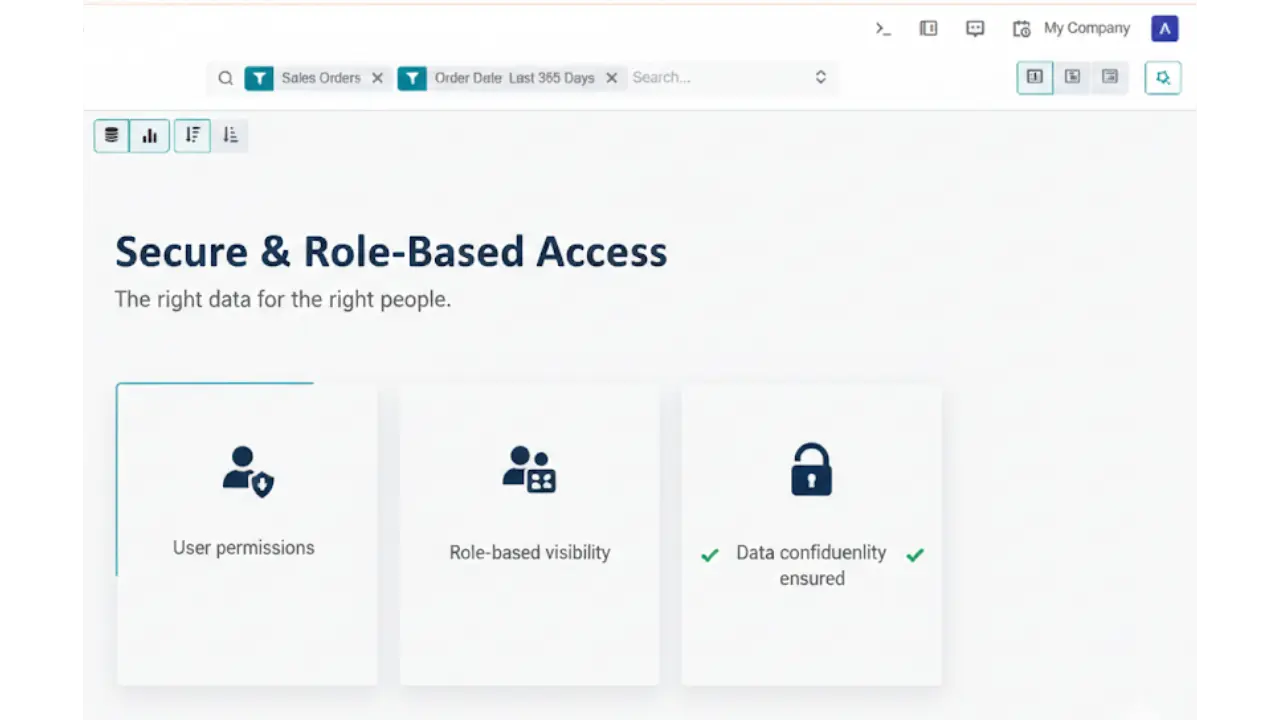Click the magnifier search icon in filter bar
The width and height of the screenshot is (1280, 720).
(226, 78)
